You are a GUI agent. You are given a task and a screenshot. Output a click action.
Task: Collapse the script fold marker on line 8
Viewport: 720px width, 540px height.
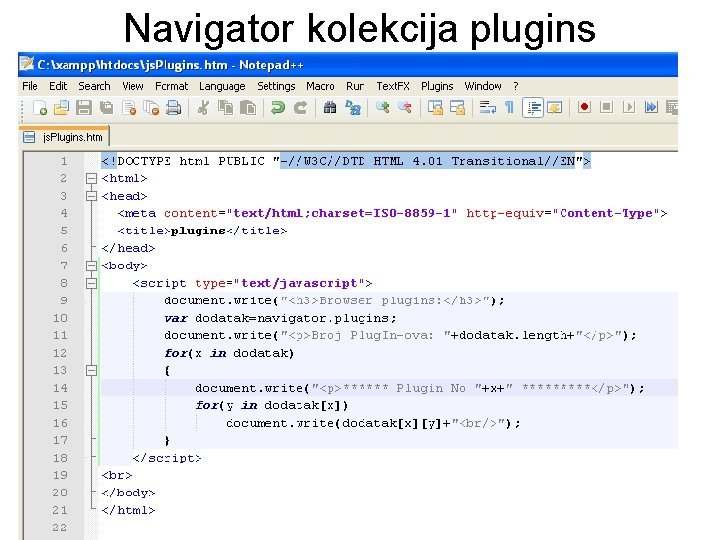[x=91, y=283]
